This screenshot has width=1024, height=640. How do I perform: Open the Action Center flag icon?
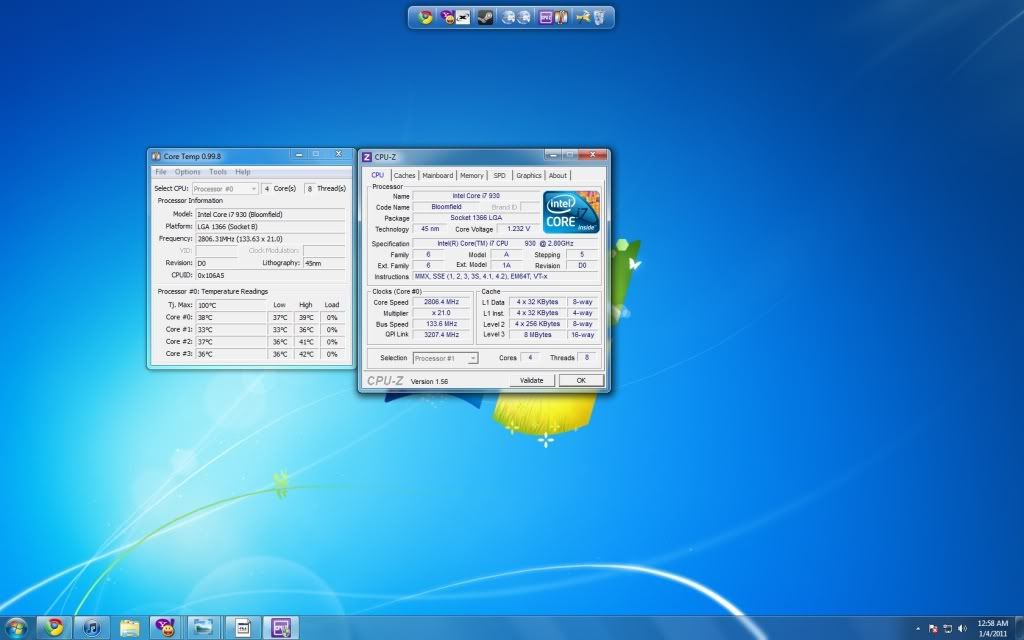[933, 629]
